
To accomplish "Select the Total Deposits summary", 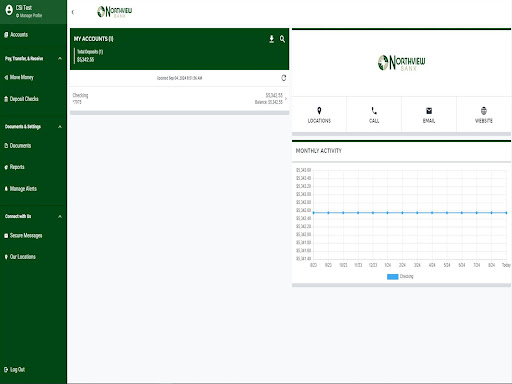I will coord(90,56).
